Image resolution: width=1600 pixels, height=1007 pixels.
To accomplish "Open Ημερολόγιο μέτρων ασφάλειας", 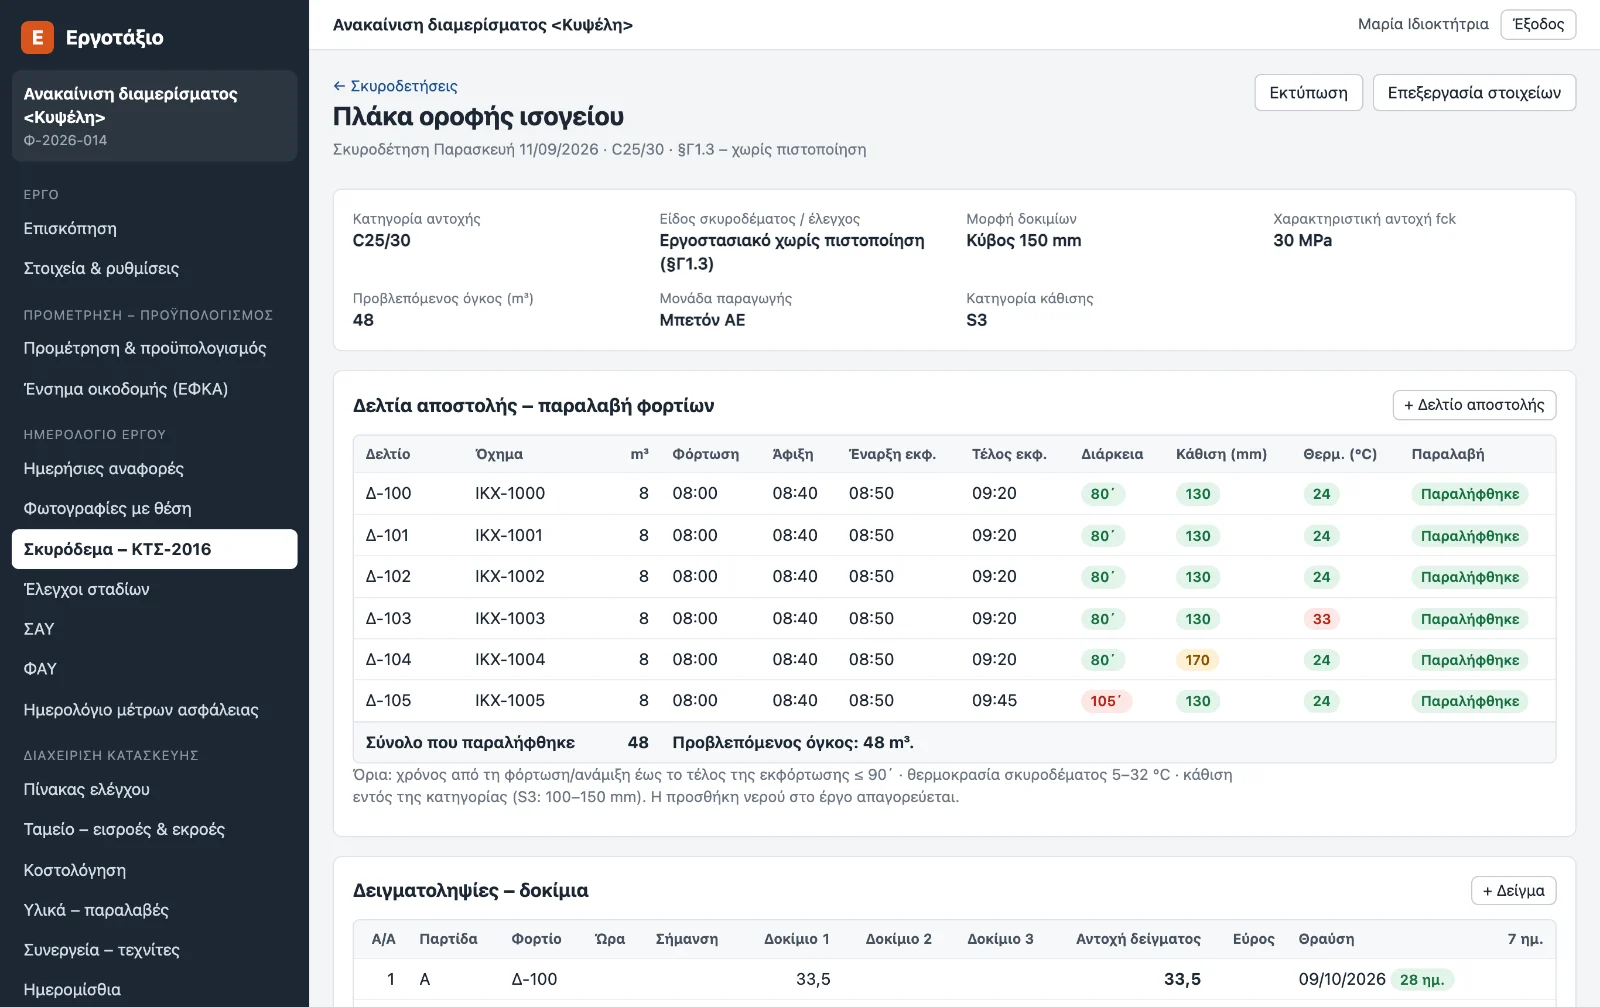I will coord(154,710).
